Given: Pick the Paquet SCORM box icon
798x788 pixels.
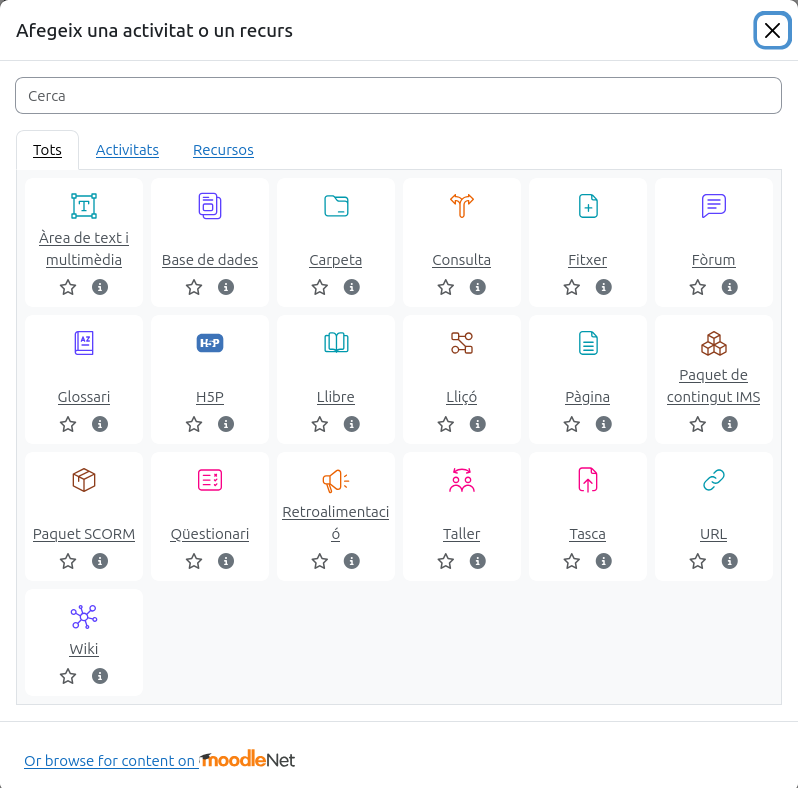Looking at the screenshot, I should point(84,480).
